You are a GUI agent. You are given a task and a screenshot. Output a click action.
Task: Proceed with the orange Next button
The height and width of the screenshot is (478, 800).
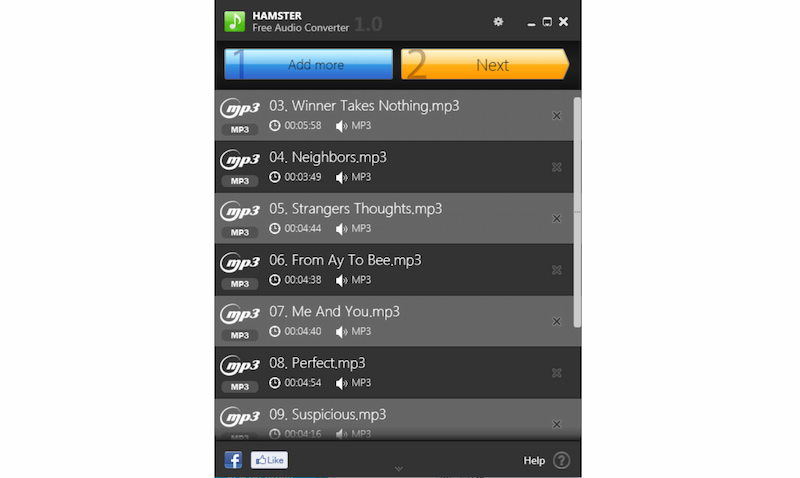(485, 64)
